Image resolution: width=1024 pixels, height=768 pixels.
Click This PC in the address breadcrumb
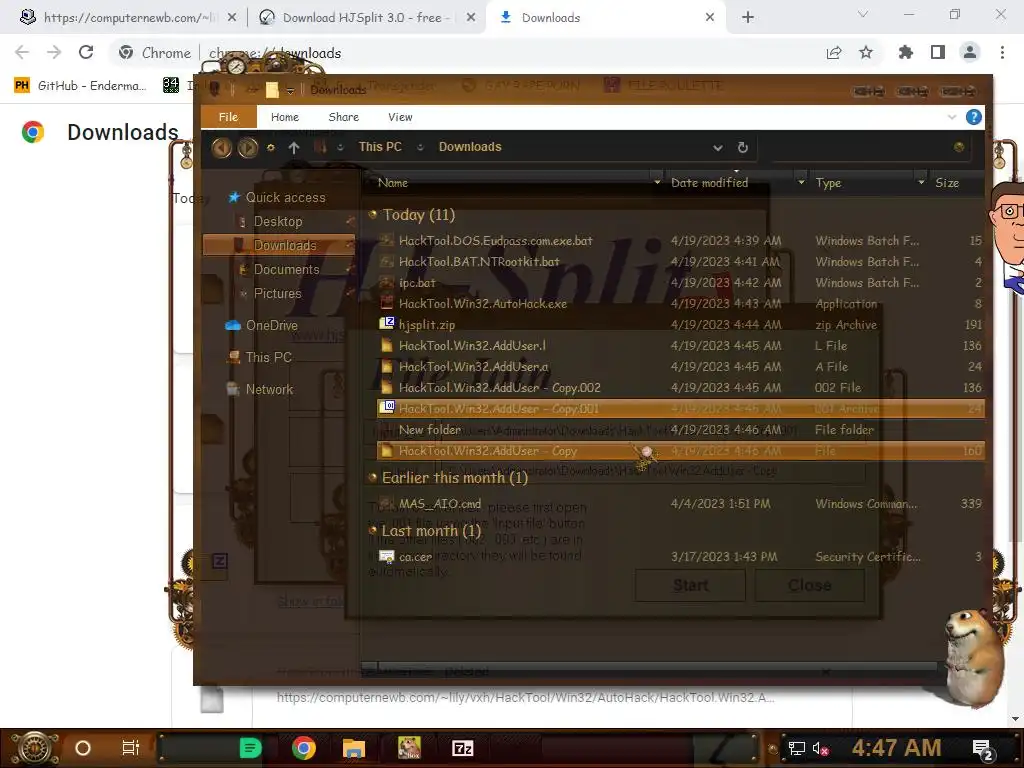[379, 147]
